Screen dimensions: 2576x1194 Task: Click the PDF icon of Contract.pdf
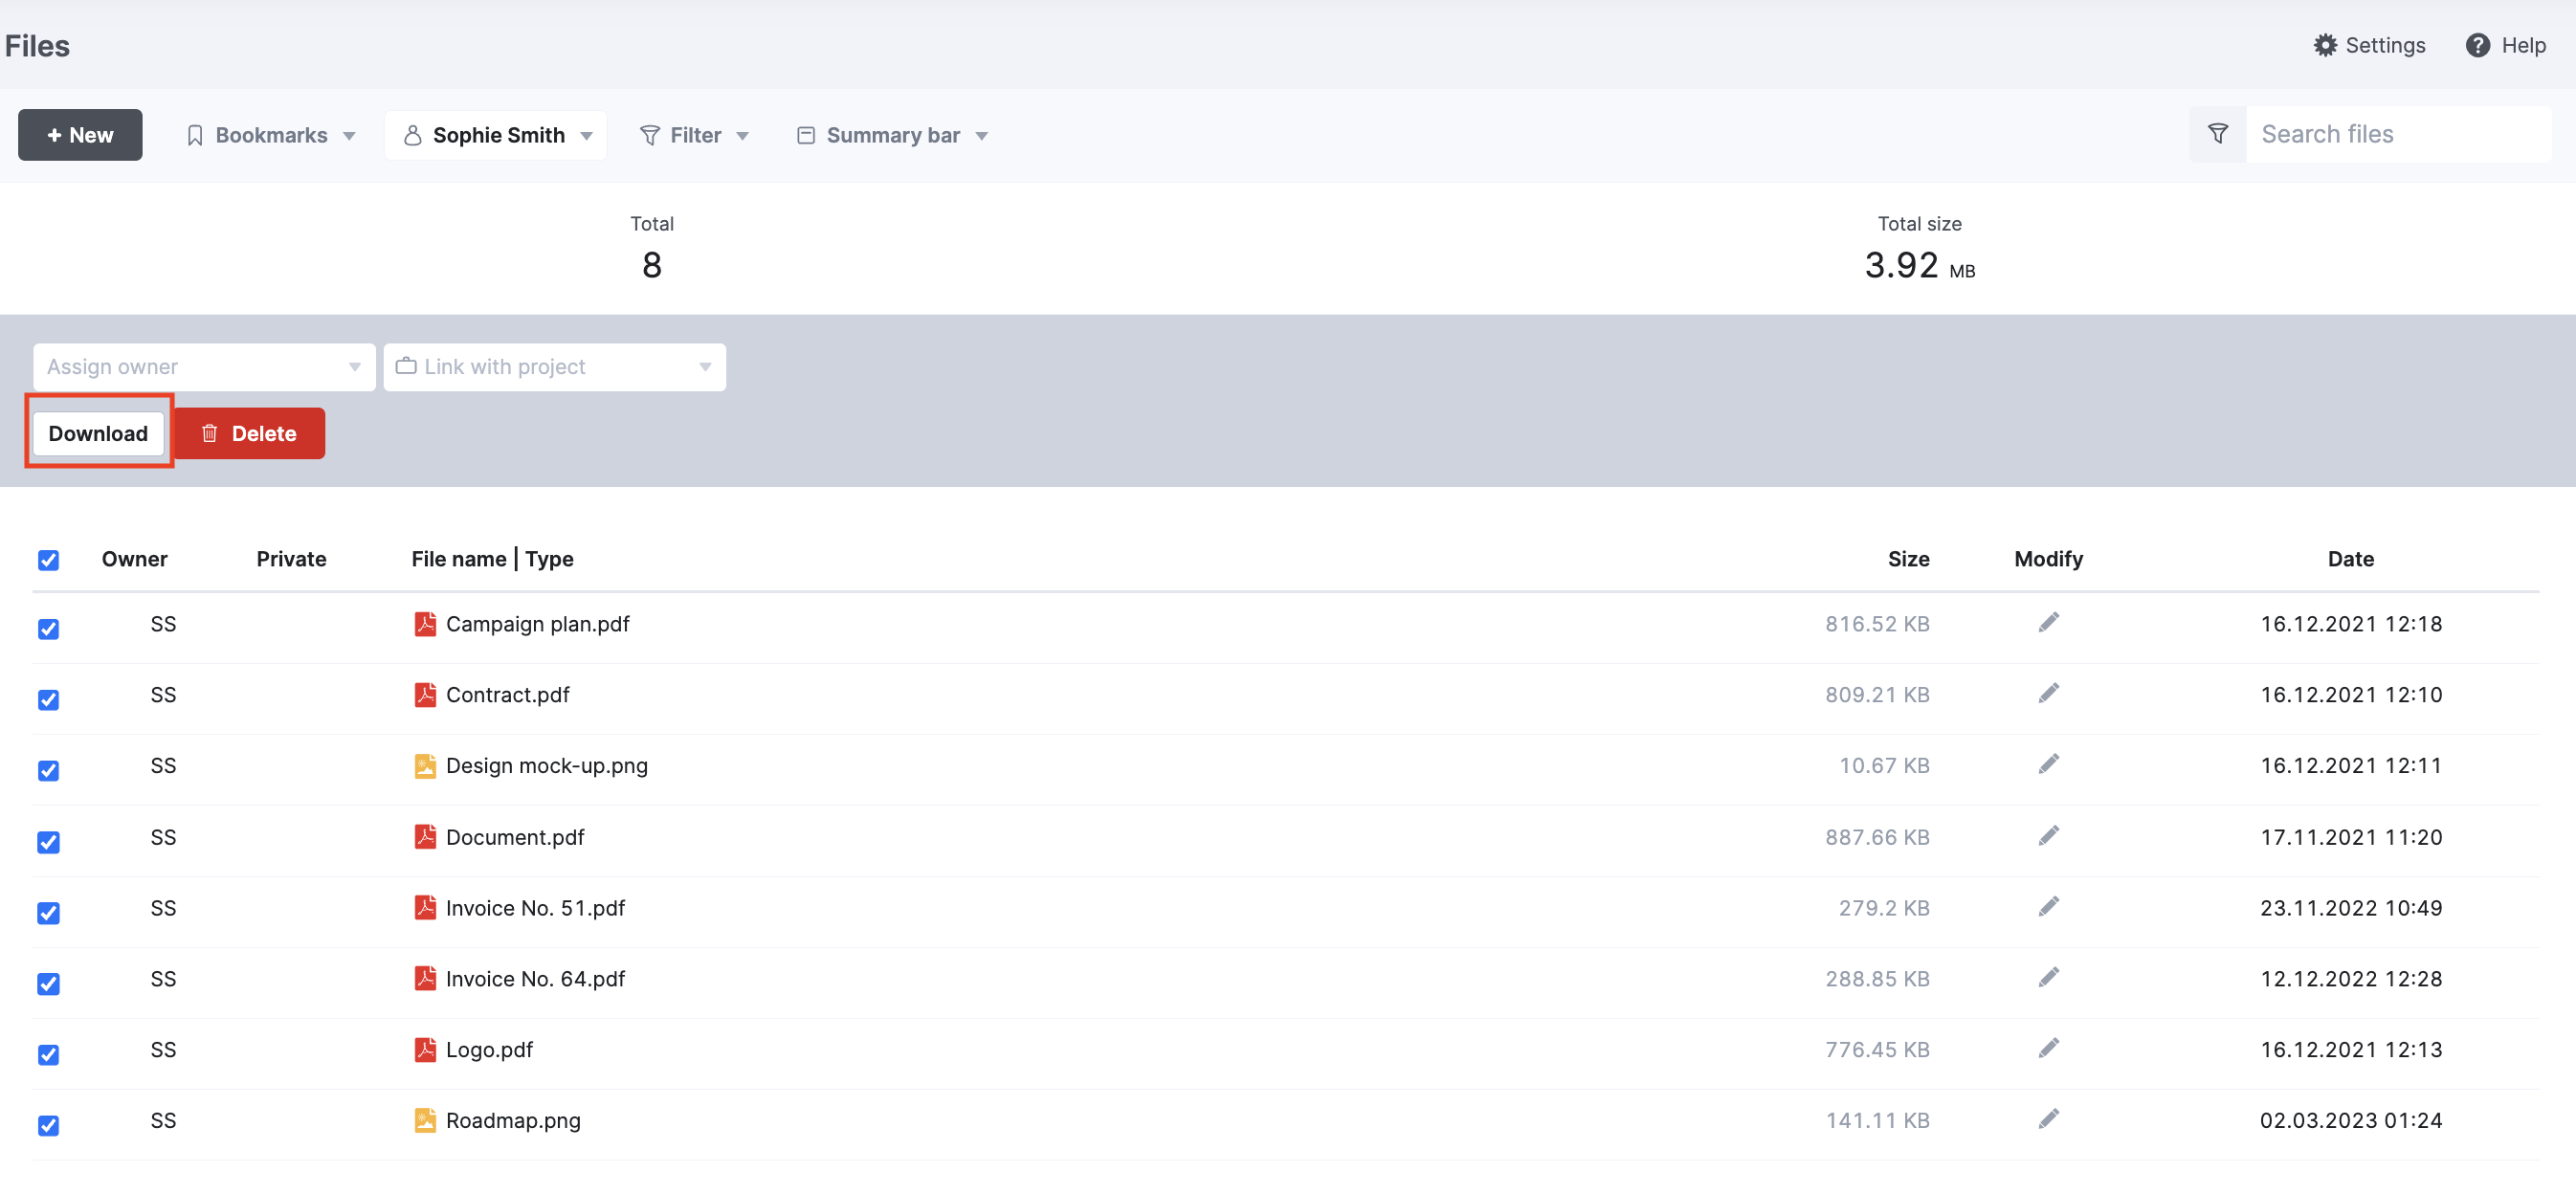pyautogui.click(x=425, y=695)
